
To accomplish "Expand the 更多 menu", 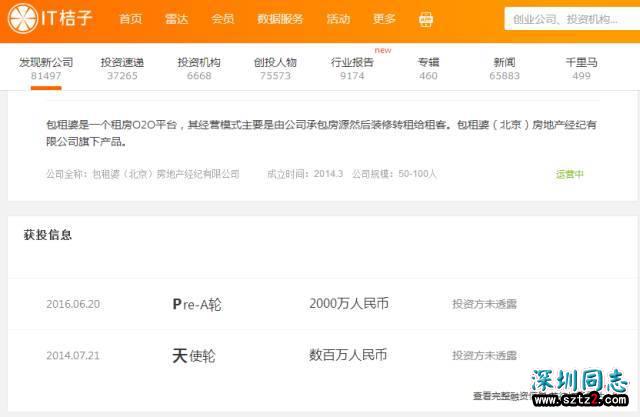I will coord(384,19).
